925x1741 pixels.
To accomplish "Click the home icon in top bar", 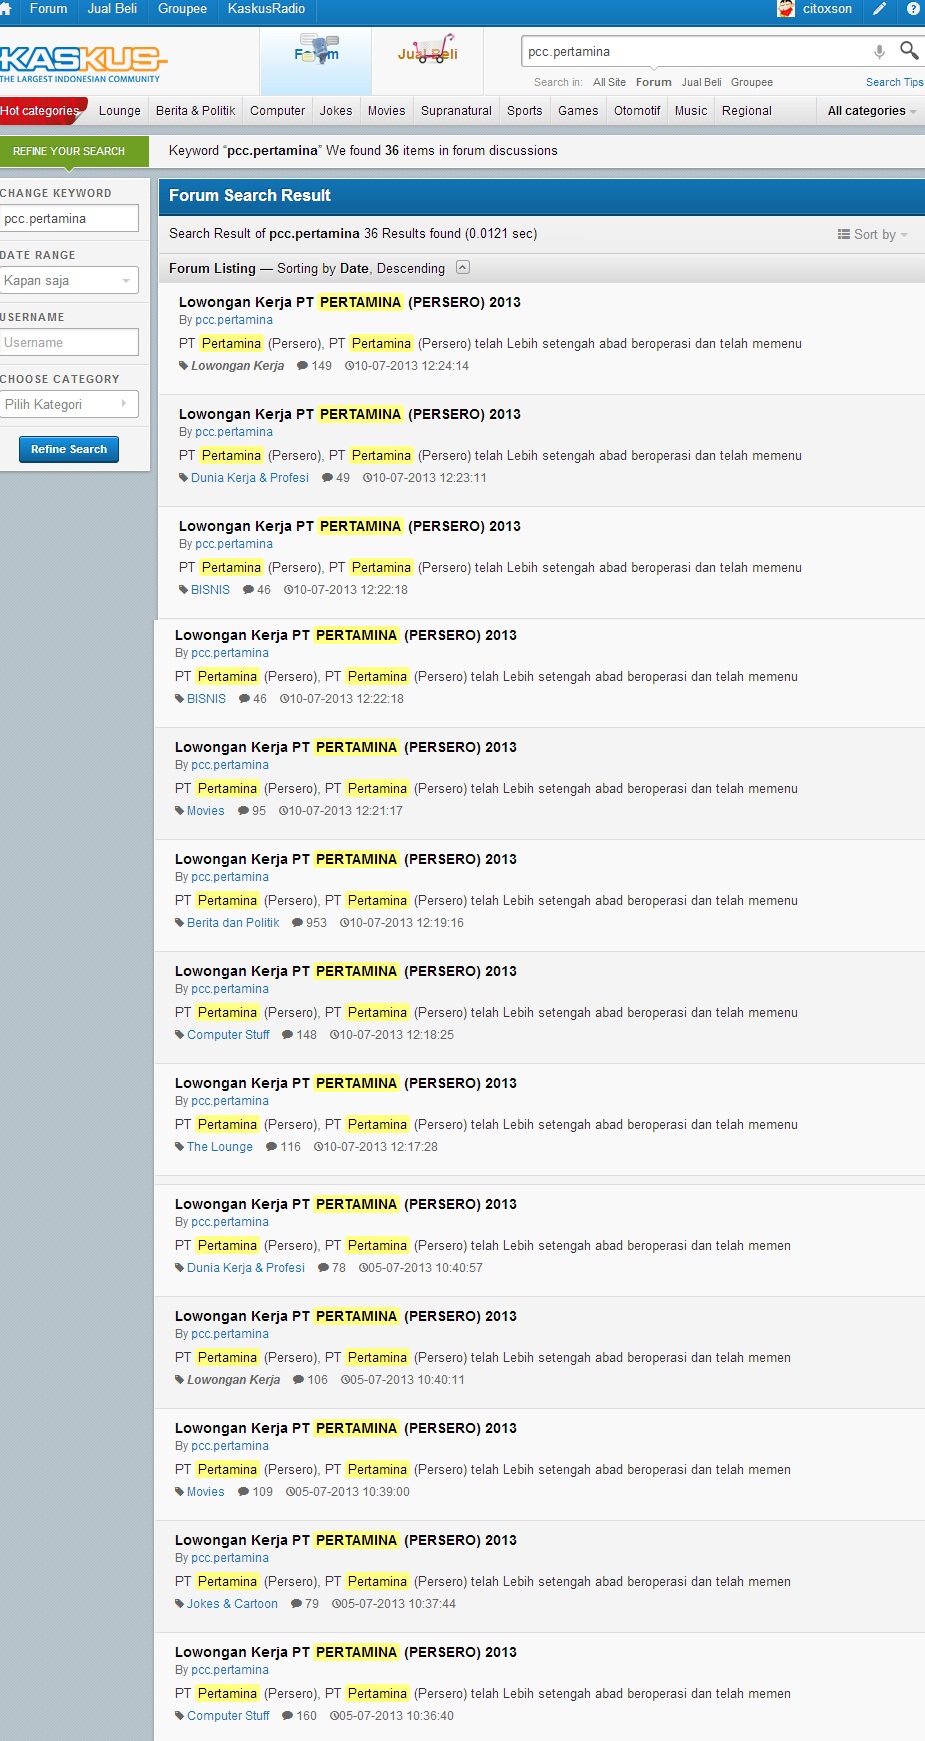I will 5,9.
